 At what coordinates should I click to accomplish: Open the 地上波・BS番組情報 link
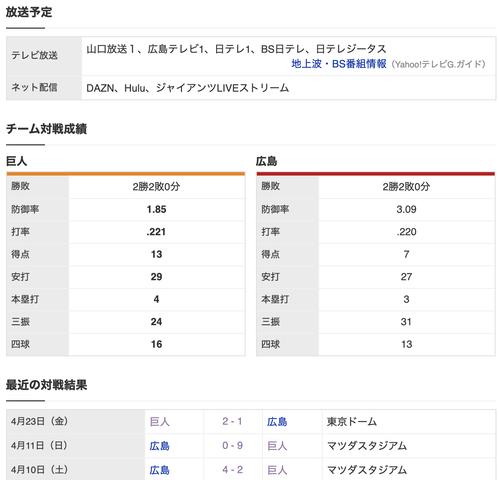pos(339,64)
